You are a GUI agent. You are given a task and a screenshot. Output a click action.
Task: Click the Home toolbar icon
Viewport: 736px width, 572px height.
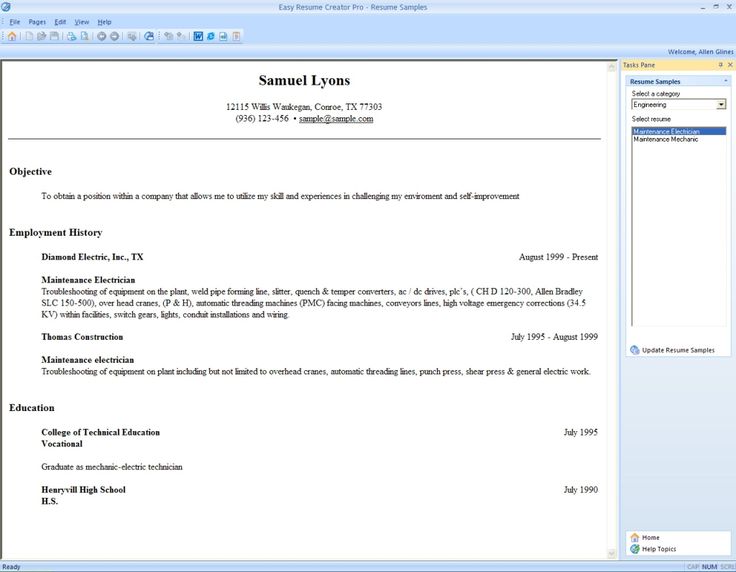point(12,36)
